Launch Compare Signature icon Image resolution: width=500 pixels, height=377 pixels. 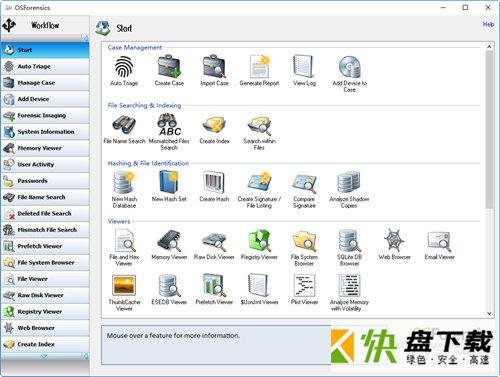(304, 183)
